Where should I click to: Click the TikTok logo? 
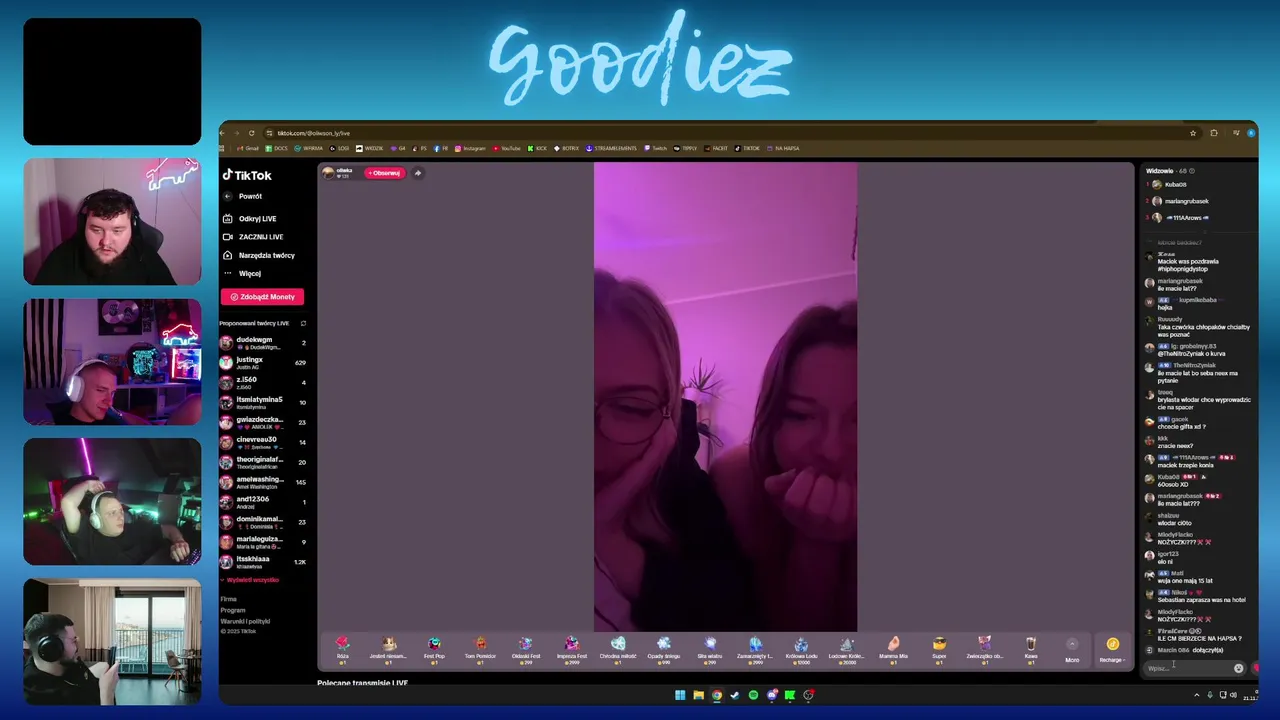pyautogui.click(x=247, y=175)
